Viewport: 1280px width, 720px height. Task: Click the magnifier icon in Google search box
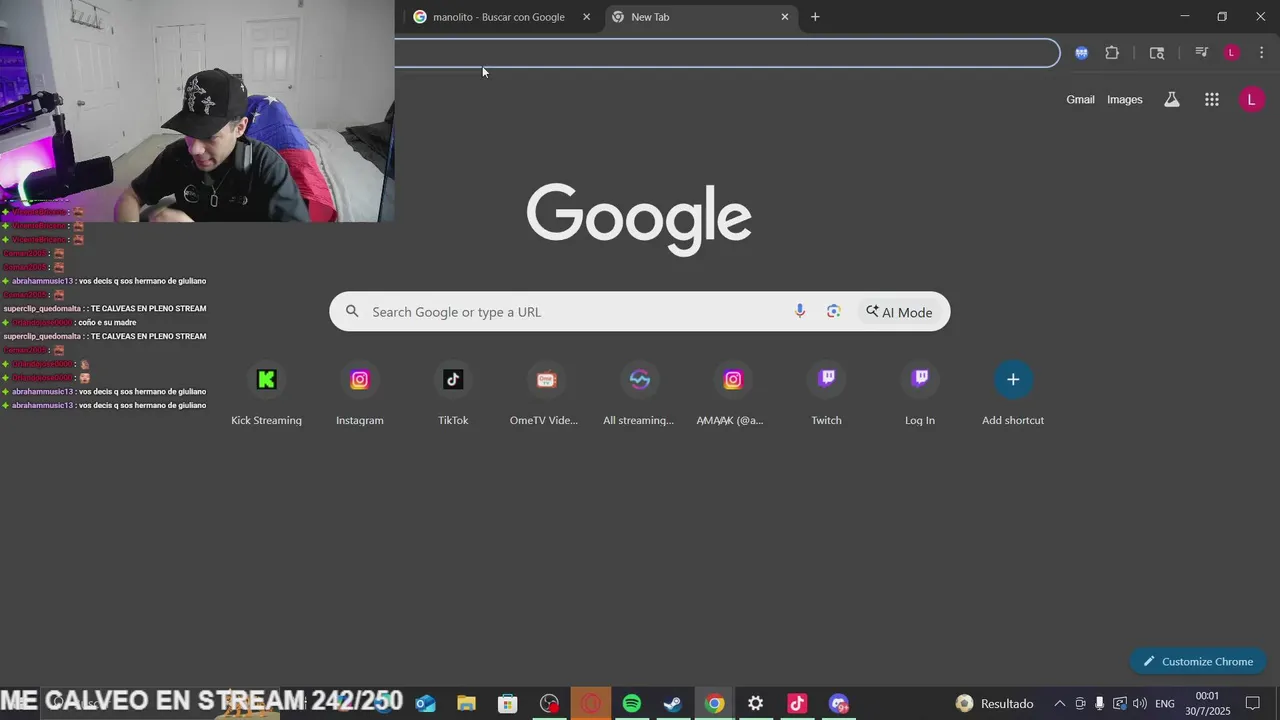(352, 312)
